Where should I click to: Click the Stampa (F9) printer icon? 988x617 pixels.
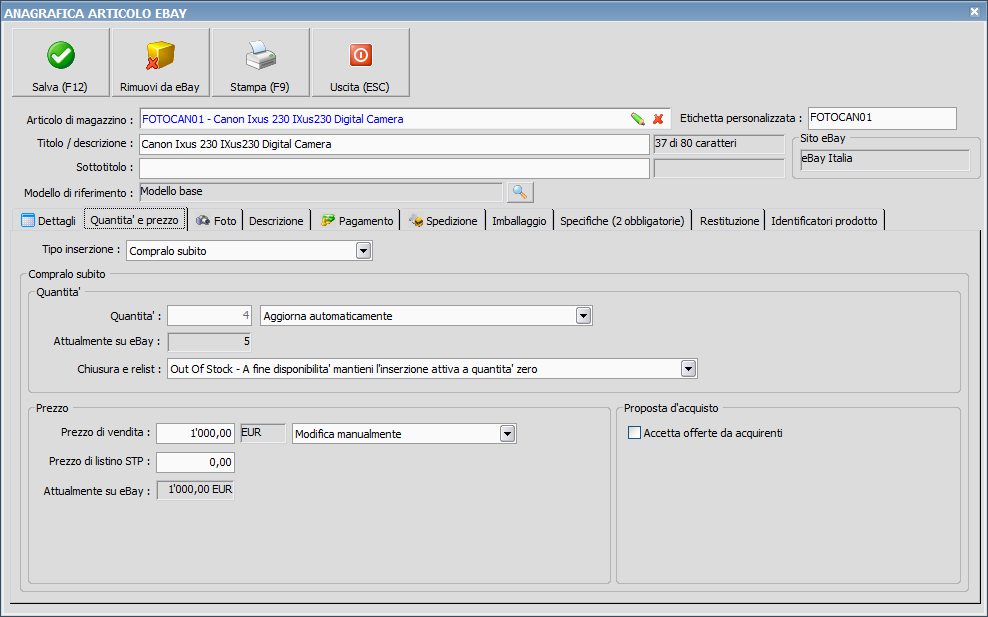pos(260,55)
